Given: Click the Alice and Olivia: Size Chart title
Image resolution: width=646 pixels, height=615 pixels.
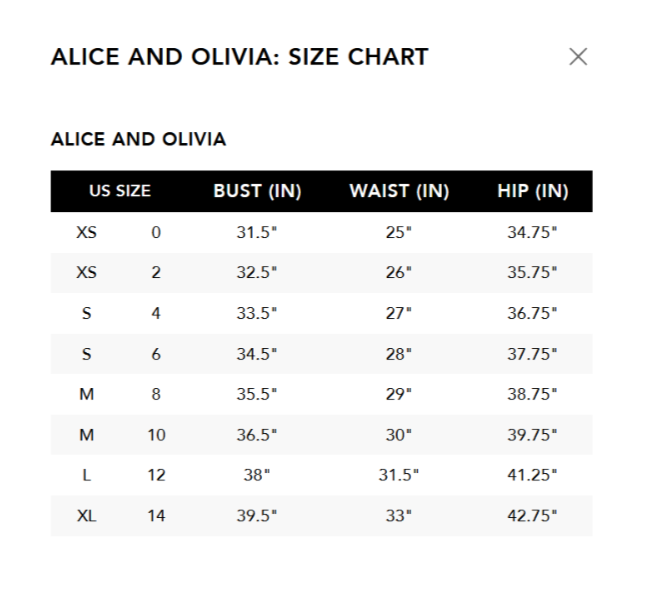Looking at the screenshot, I should 239,57.
